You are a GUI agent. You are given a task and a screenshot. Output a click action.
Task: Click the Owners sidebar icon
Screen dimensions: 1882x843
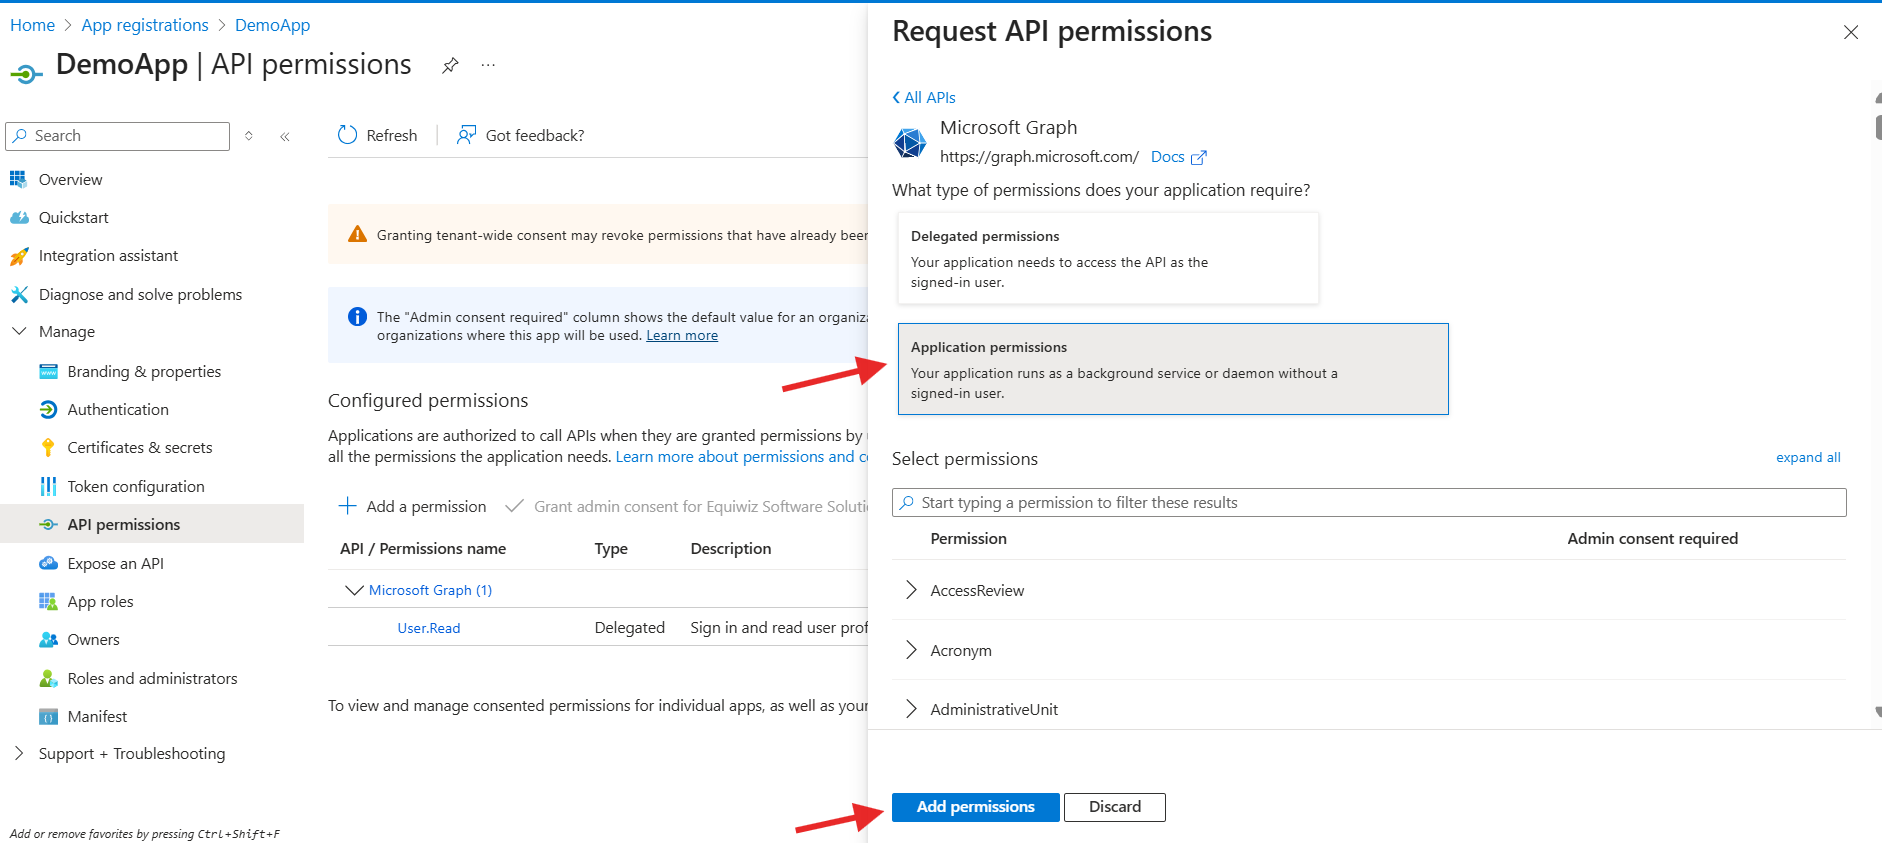coord(48,639)
